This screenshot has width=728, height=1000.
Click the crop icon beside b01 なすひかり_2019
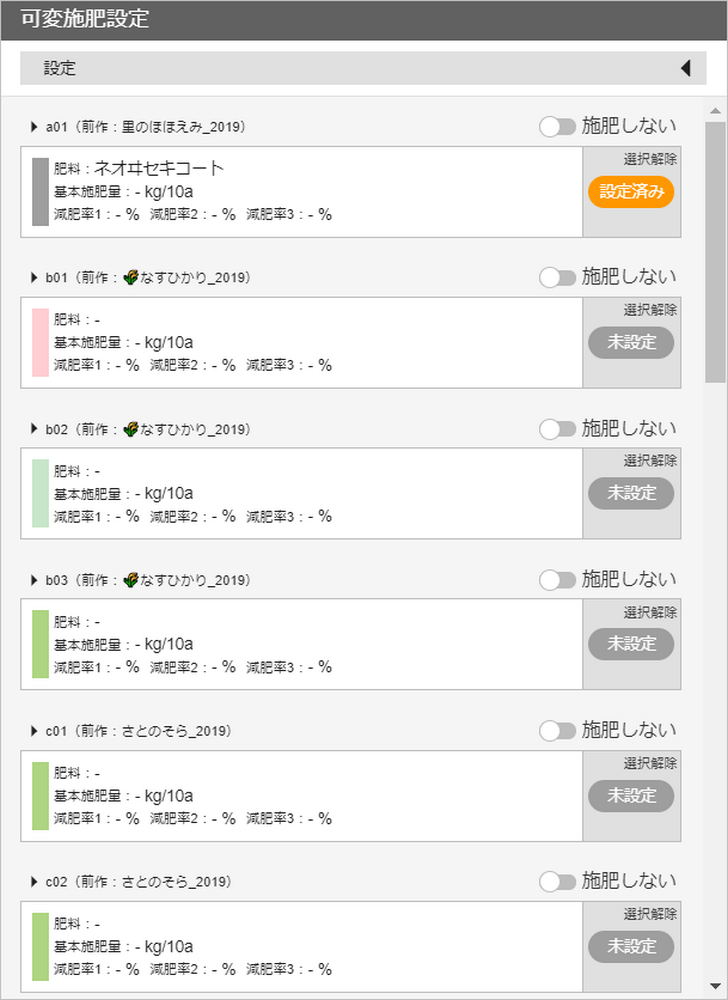[131, 277]
